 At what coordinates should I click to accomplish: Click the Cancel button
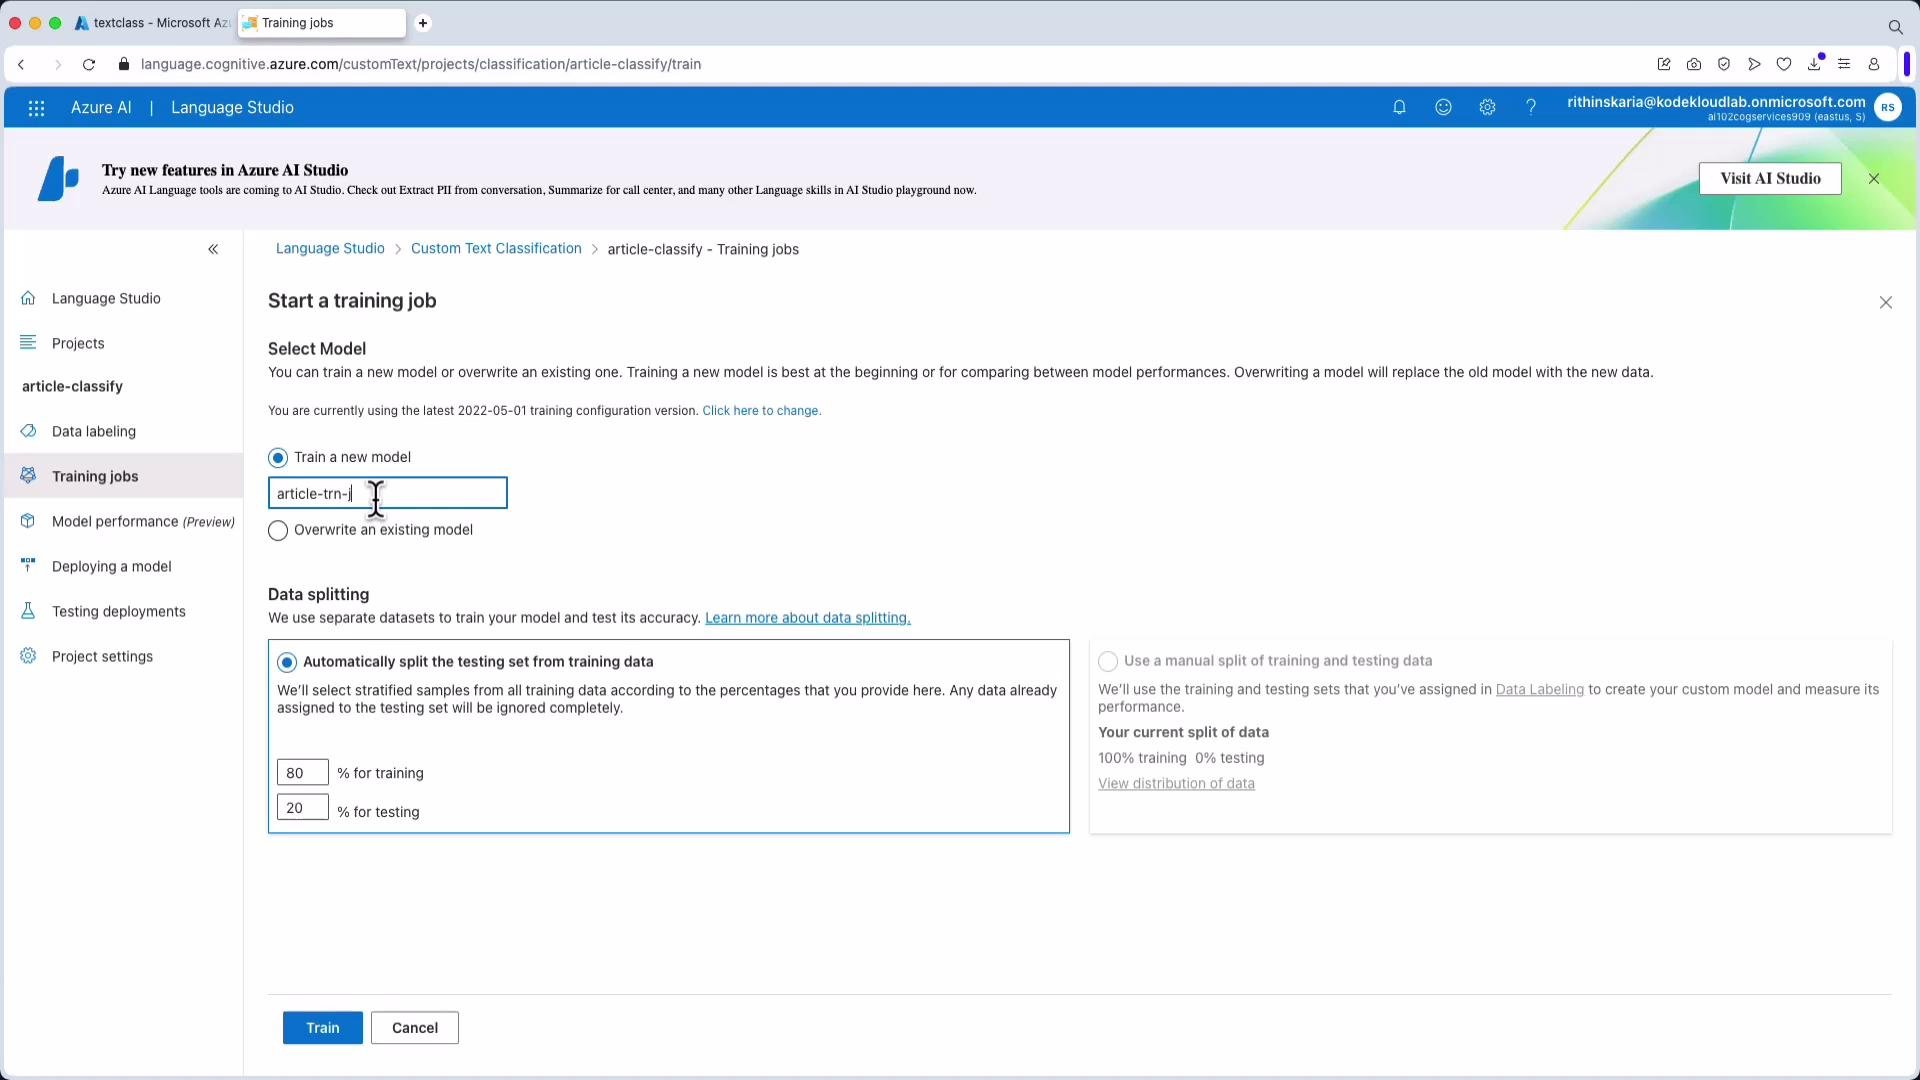(x=415, y=1028)
